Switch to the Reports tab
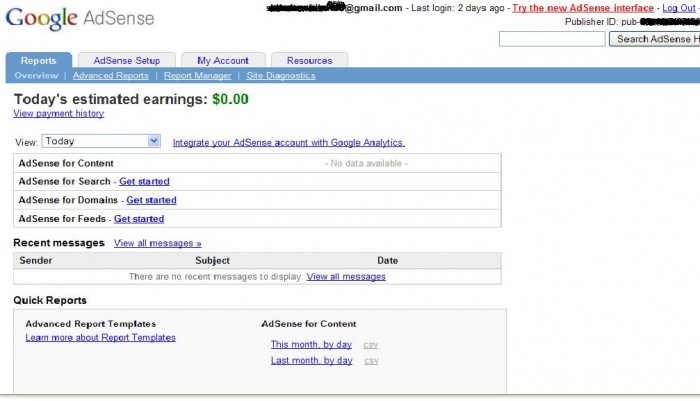Screen dimensions: 700x401 coord(38,60)
